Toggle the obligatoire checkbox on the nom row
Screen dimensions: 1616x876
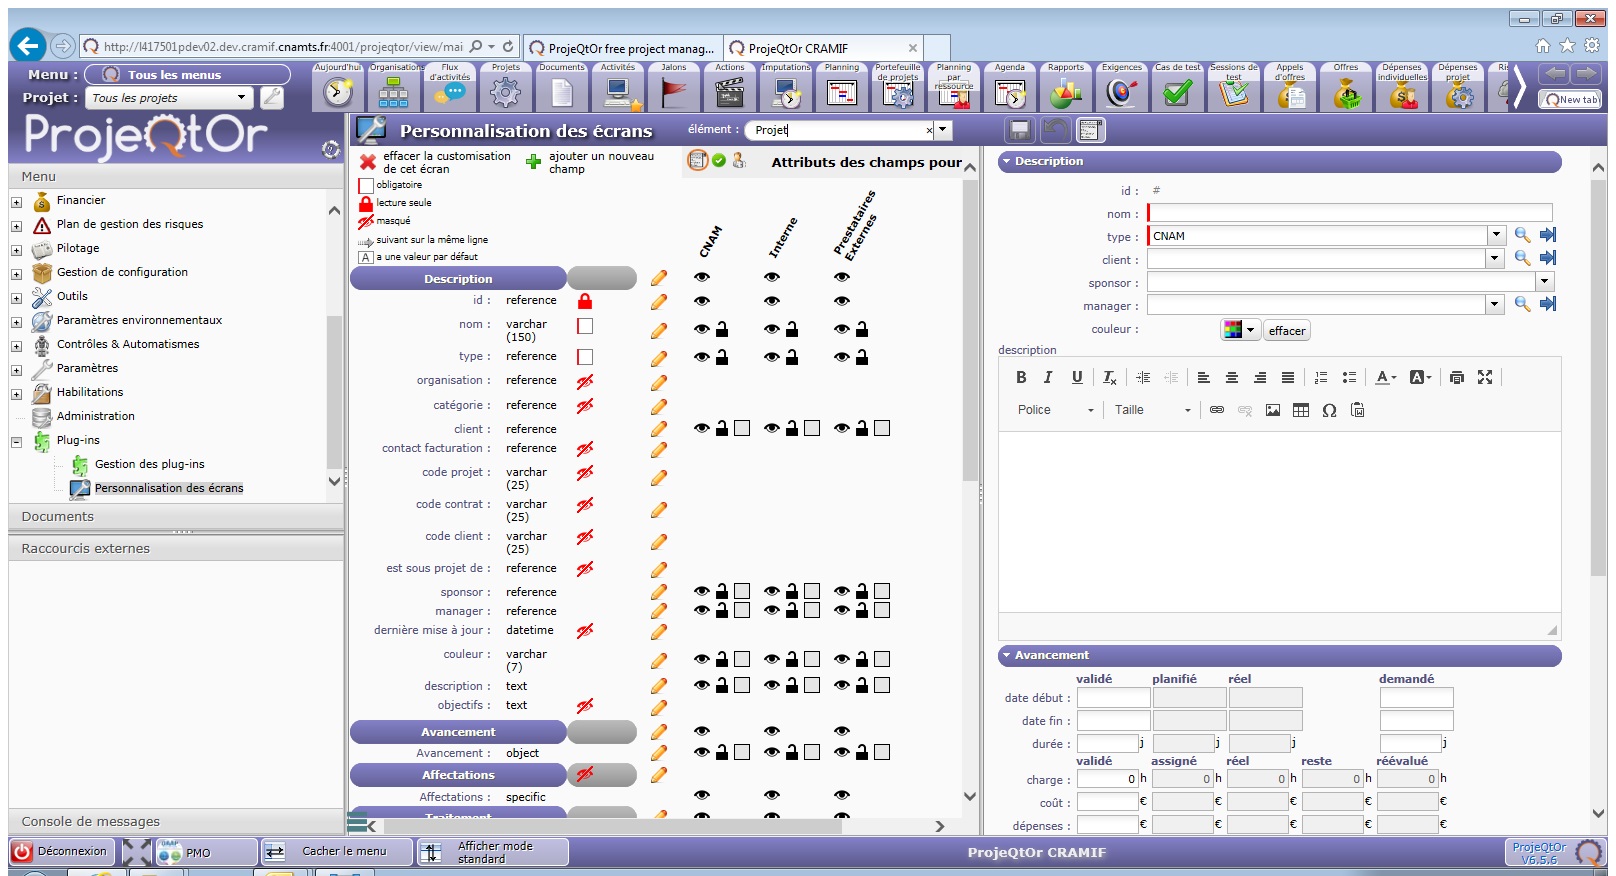click(585, 326)
